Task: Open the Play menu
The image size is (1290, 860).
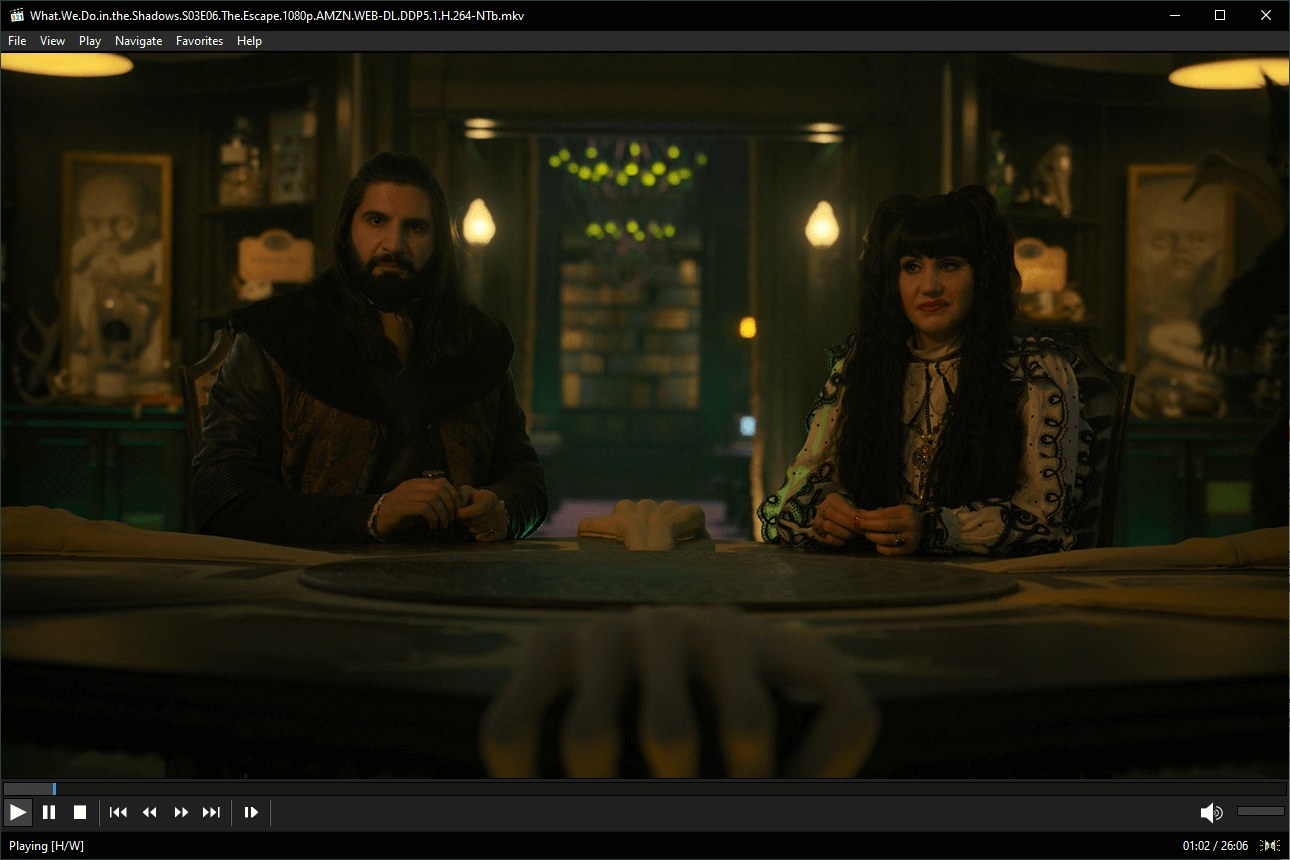Action: coord(90,41)
